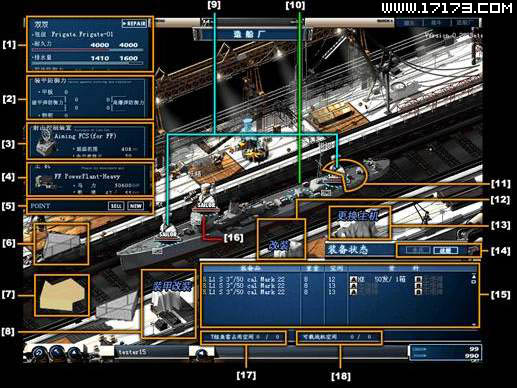Viewport: 517px width, 388px height.
Task: Click the circular refresh icon bottom-left
Action: point(40,353)
